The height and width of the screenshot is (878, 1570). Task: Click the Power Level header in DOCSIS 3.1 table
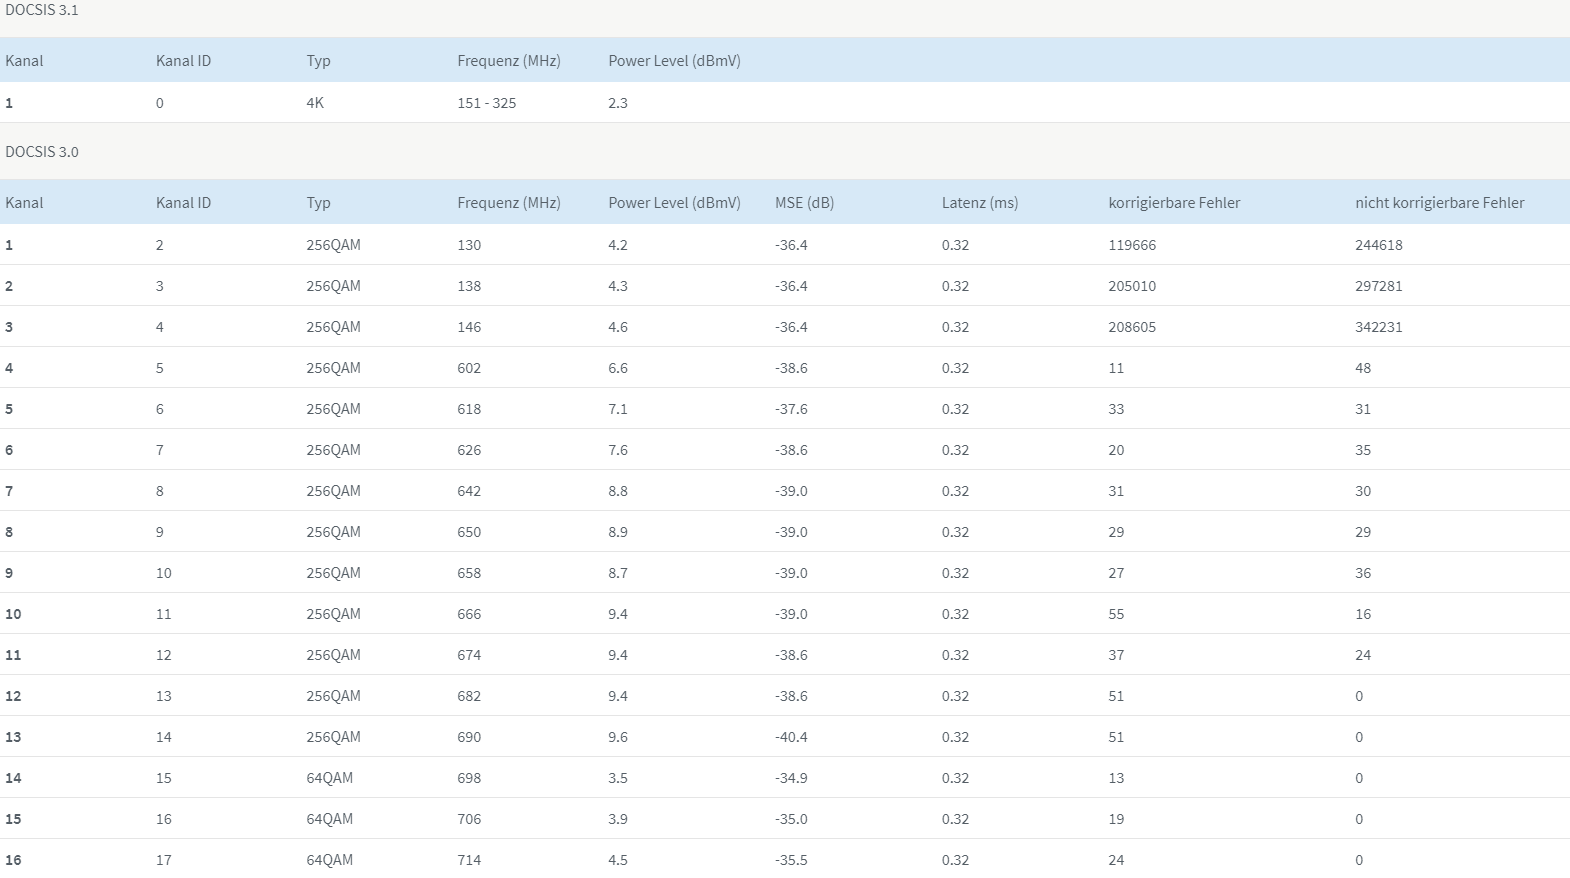pos(674,61)
